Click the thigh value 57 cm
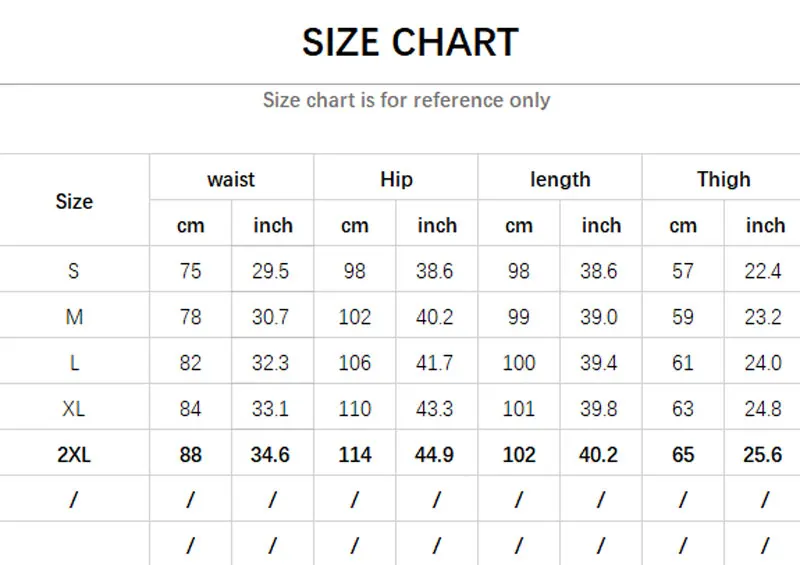The image size is (800, 565). 682,271
